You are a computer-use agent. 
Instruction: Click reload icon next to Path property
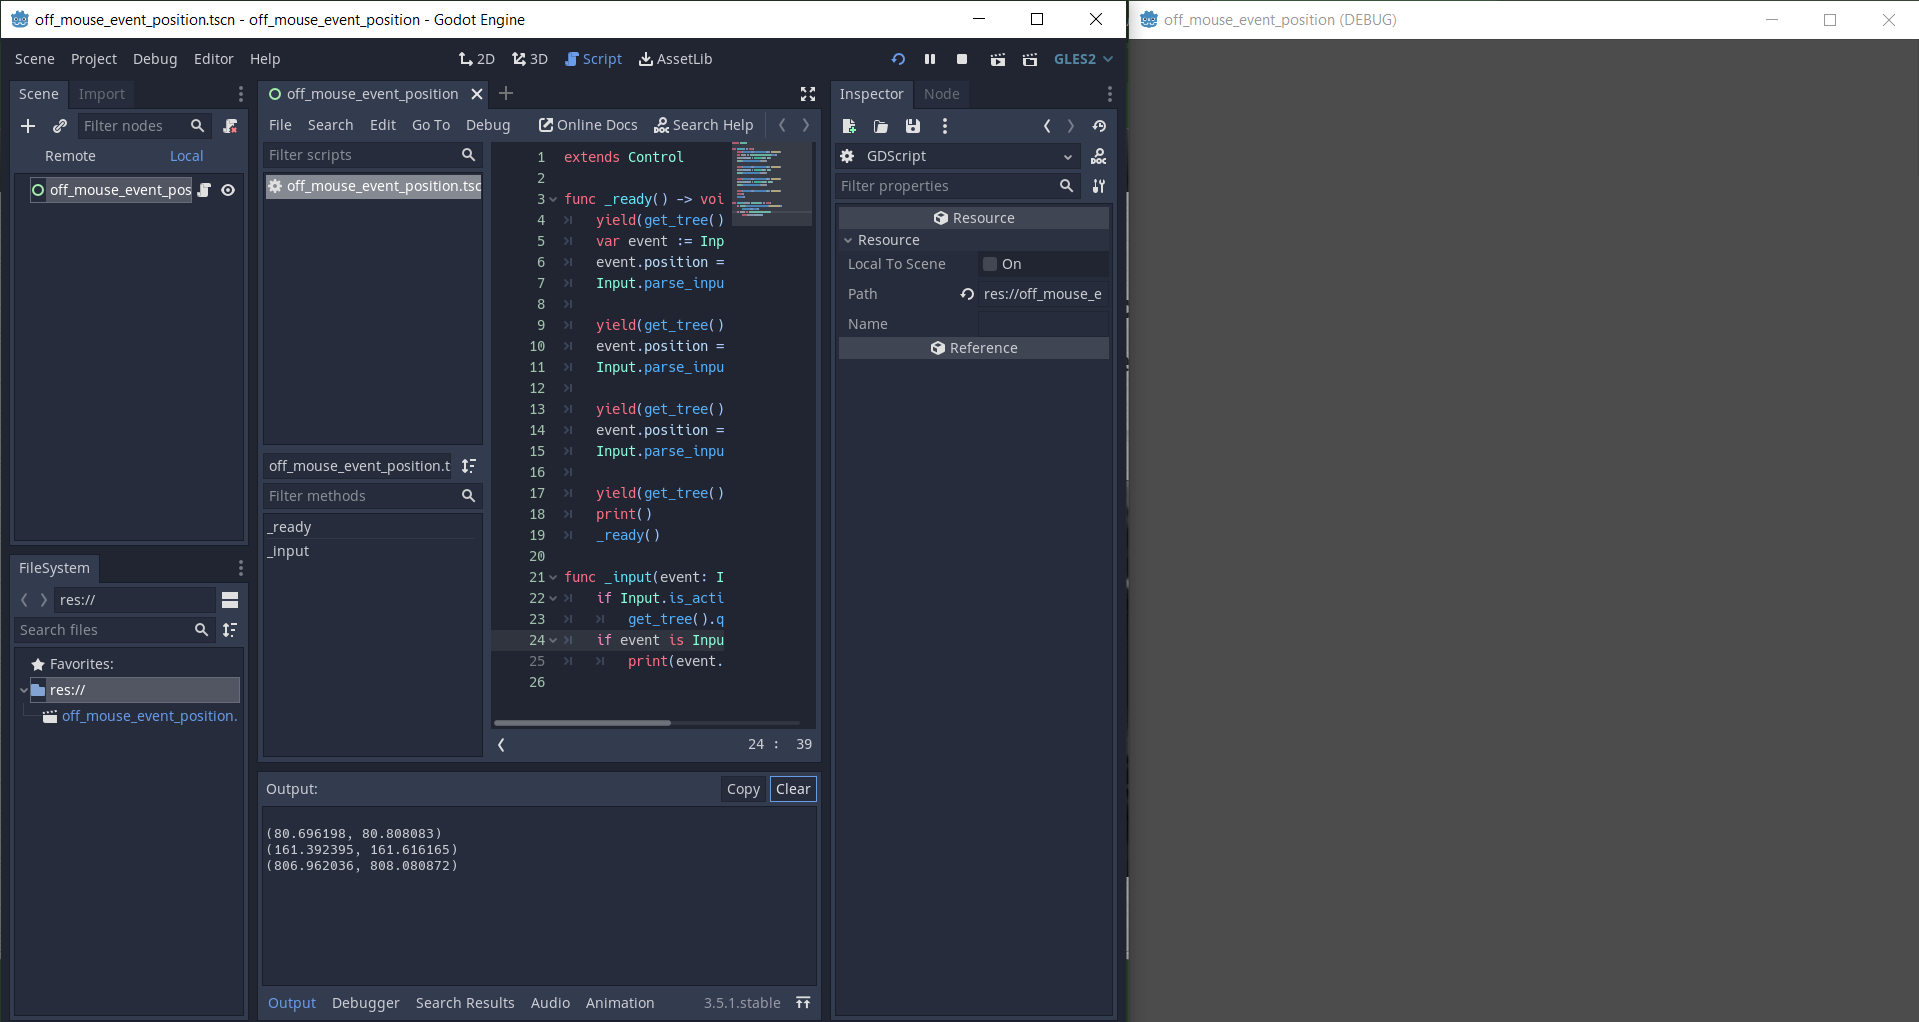tap(967, 294)
